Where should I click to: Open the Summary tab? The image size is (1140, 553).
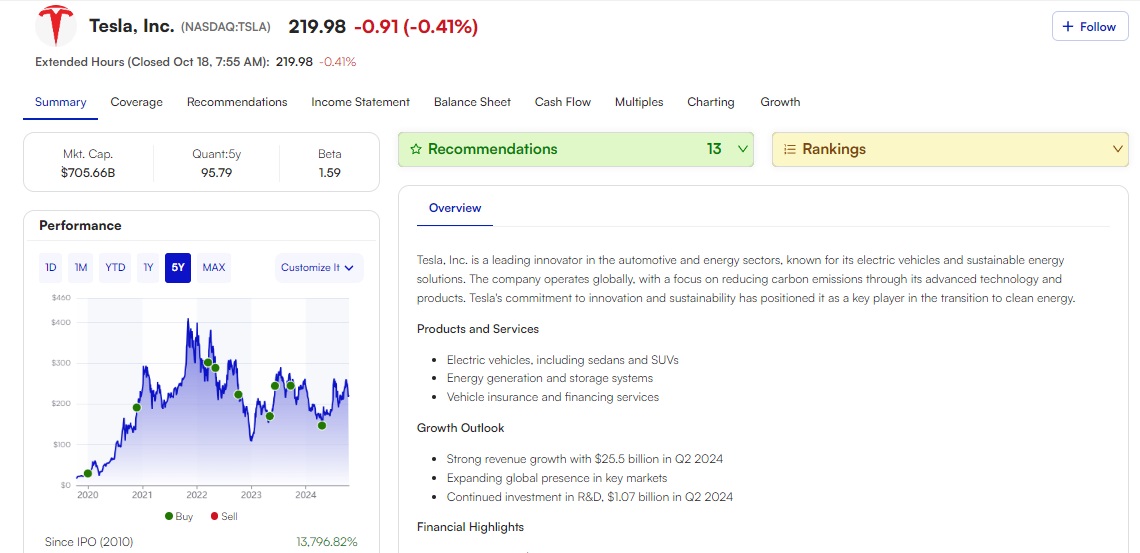60,102
